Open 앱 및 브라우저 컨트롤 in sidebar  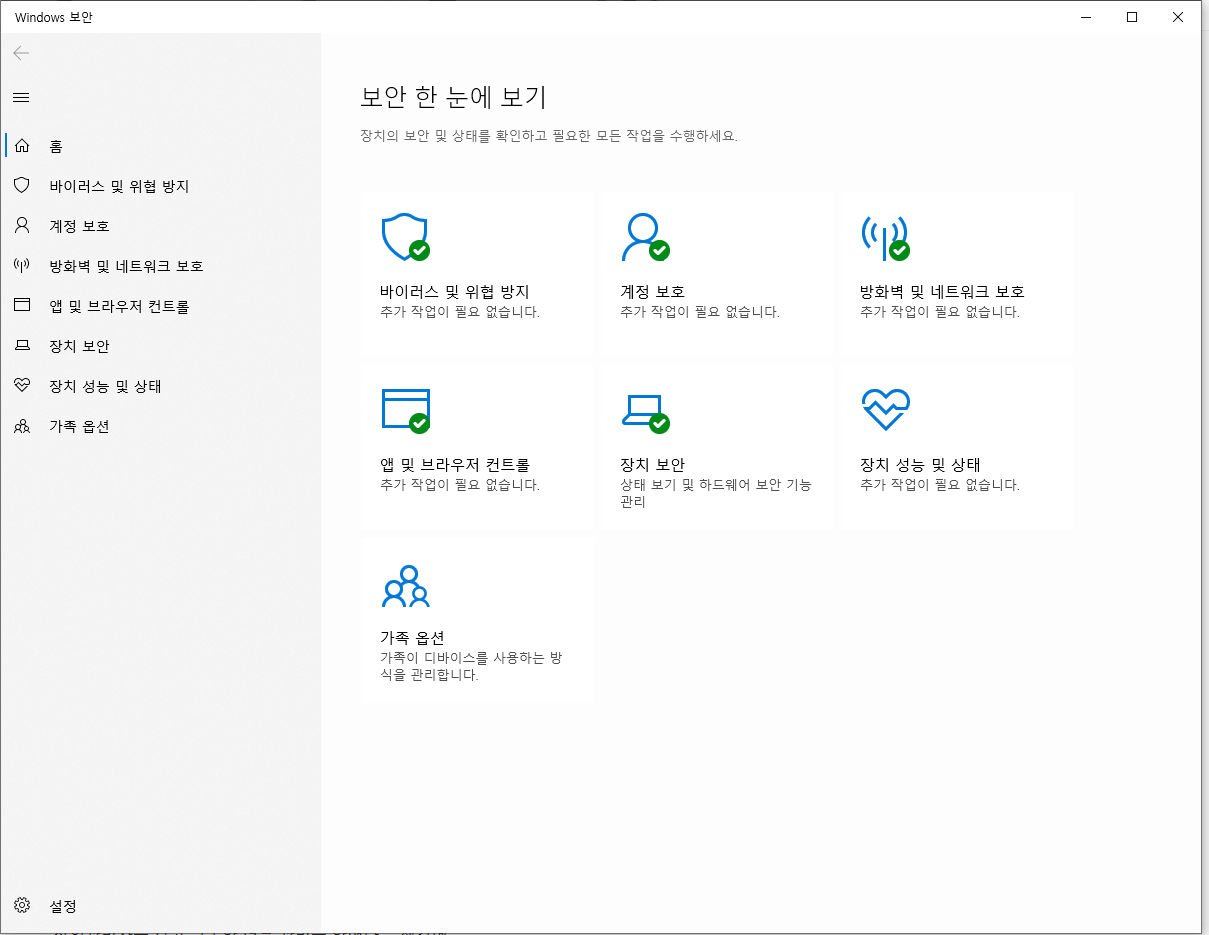160,306
